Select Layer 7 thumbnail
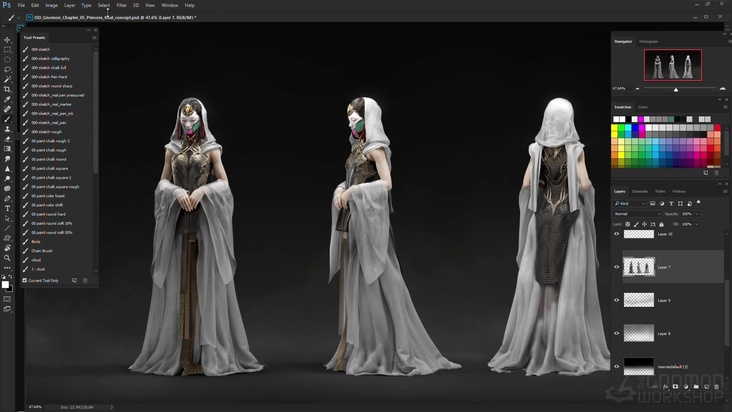 coord(639,267)
